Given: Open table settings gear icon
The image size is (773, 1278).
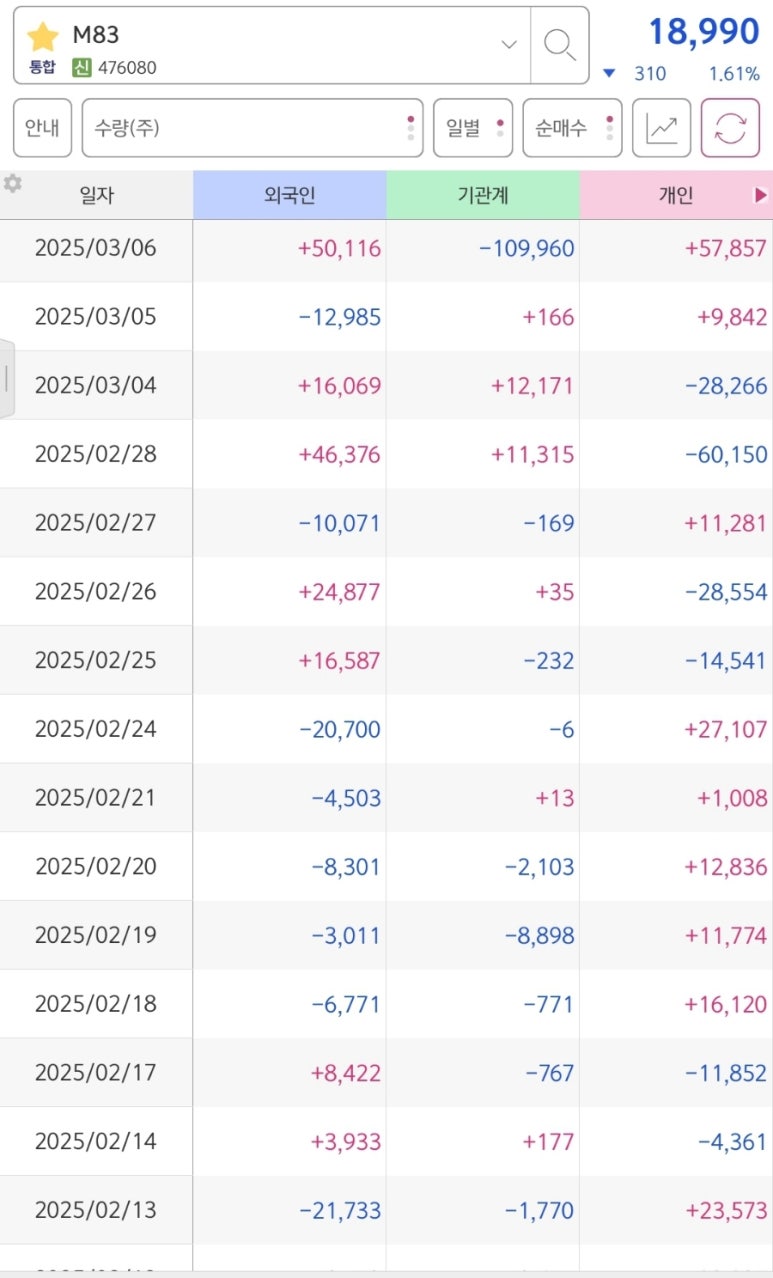Looking at the screenshot, I should point(12,183).
